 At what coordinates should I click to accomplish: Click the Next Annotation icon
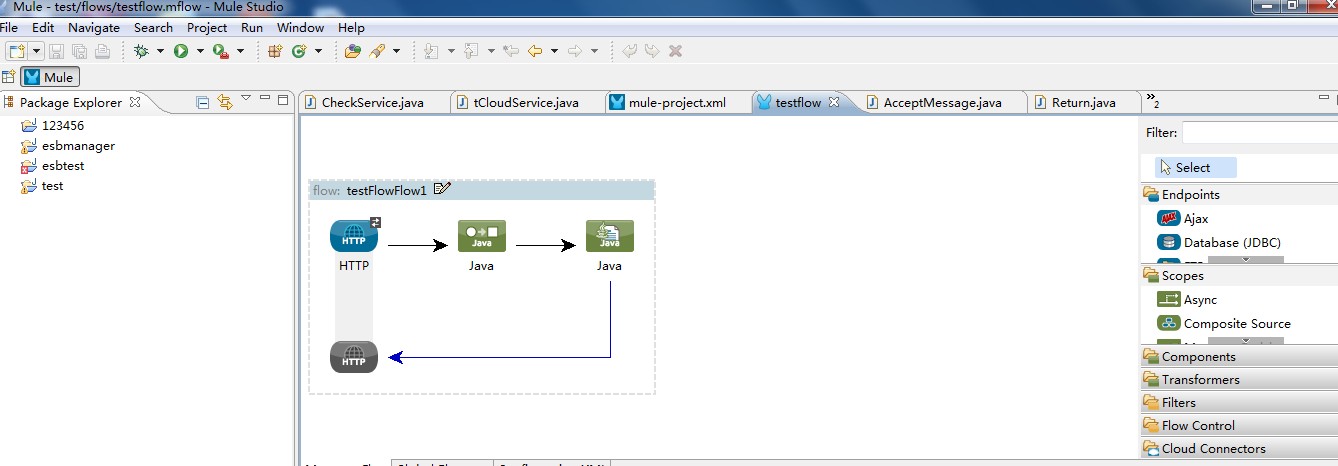431,51
